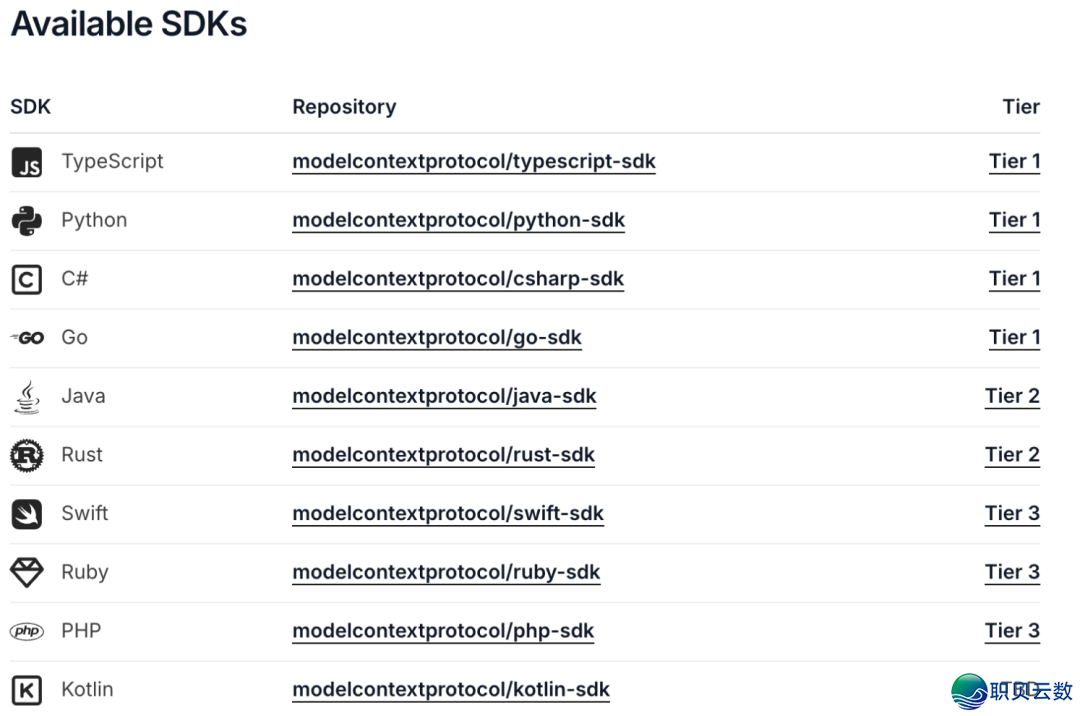This screenshot has height=716, width=1080.
Task: Click the TypeScript JS logo icon
Action: 27,162
